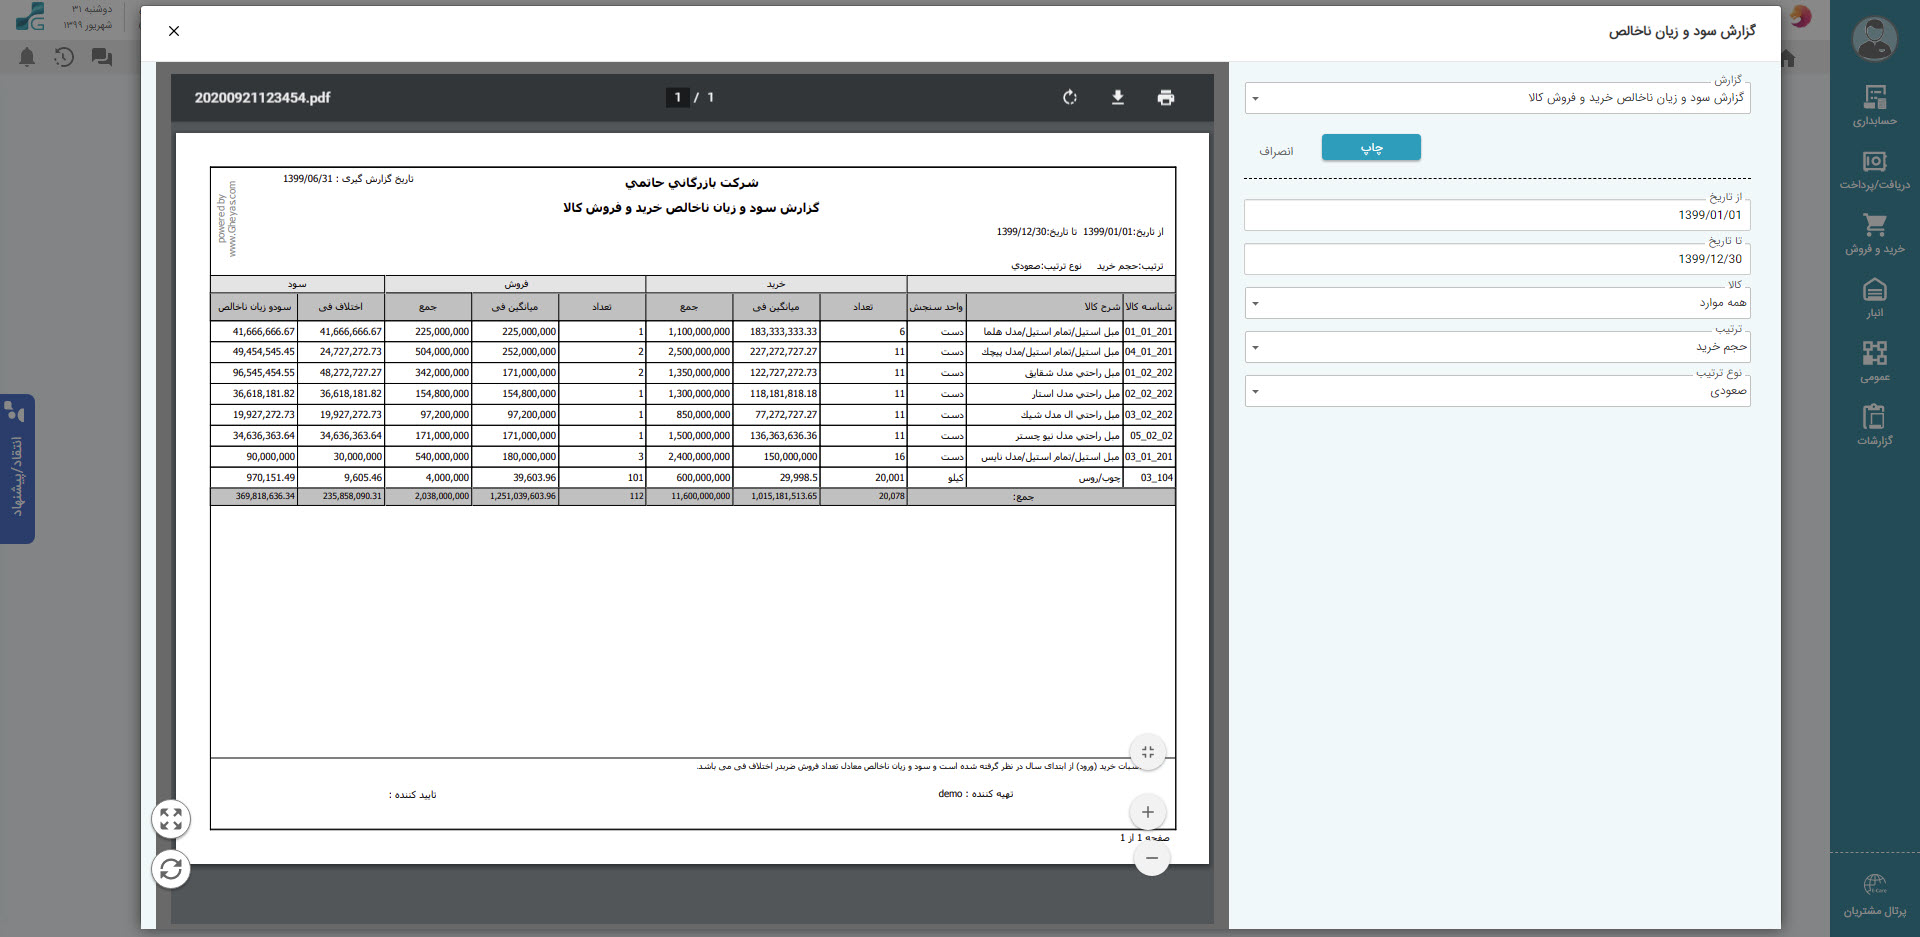Image resolution: width=1920 pixels, height=937 pixels.
Task: Close the report dialog with X
Action: tap(174, 31)
